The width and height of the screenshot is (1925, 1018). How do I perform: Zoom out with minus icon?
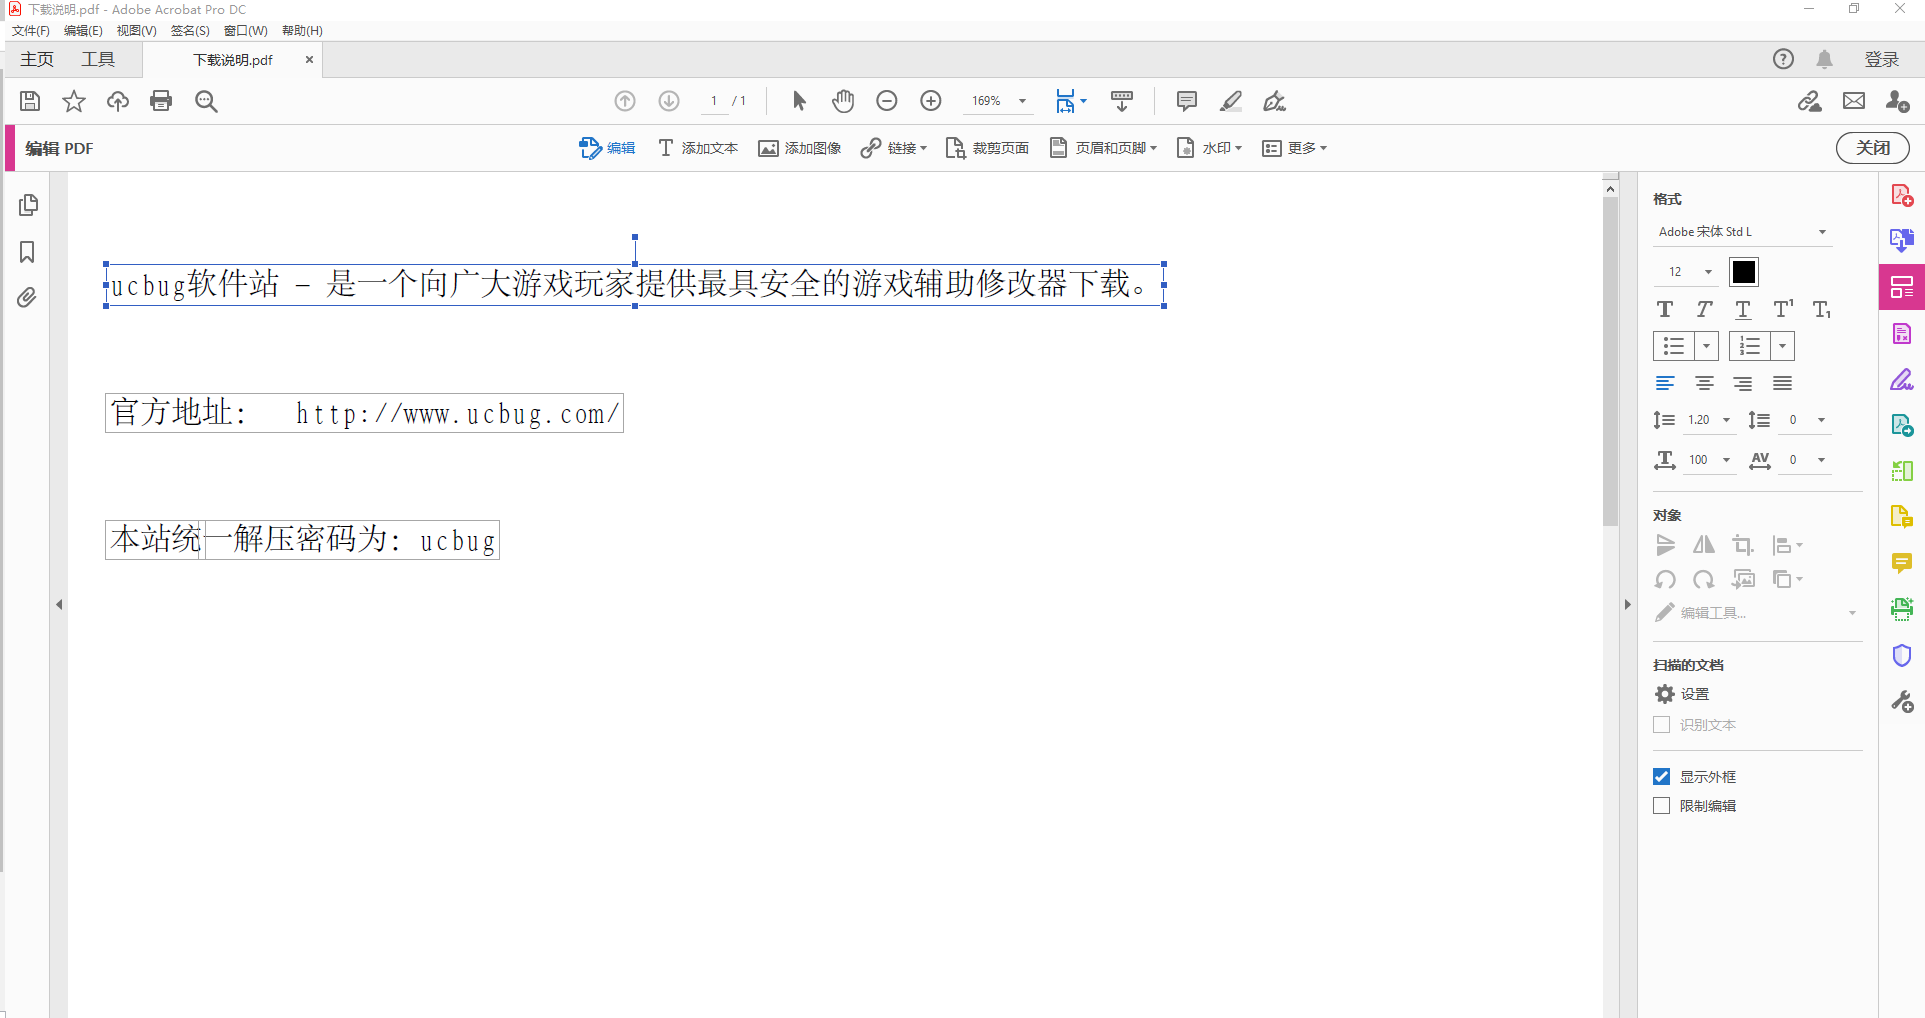[887, 101]
